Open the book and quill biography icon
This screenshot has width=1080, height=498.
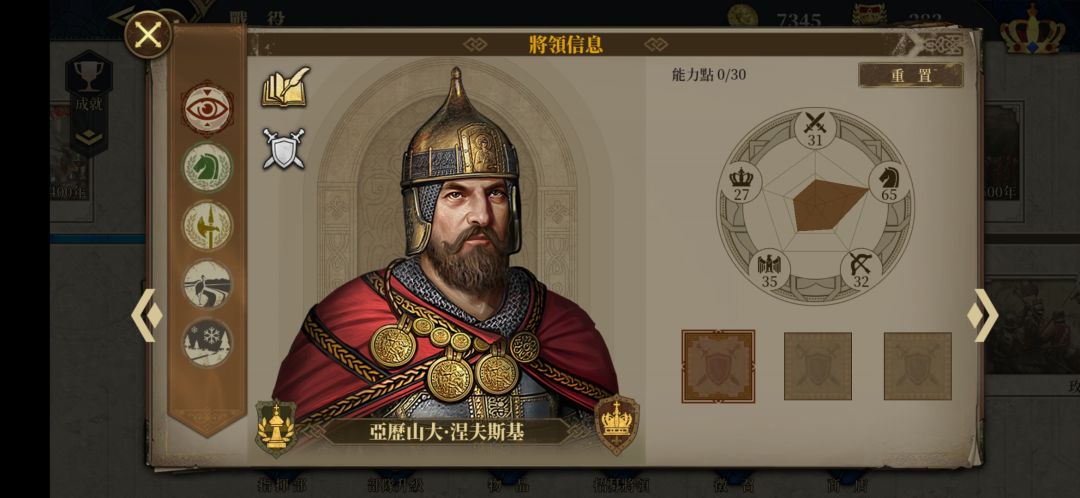pyautogui.click(x=285, y=87)
